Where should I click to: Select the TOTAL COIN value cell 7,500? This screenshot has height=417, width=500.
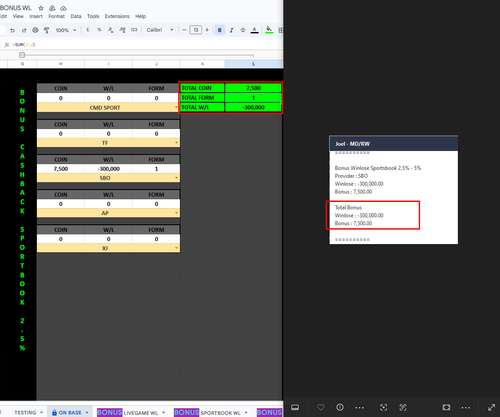[253, 88]
